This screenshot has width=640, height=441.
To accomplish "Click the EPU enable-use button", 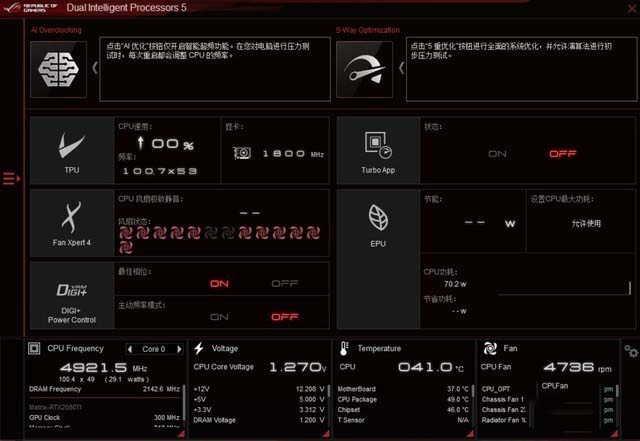I will pyautogui.click(x=586, y=223).
